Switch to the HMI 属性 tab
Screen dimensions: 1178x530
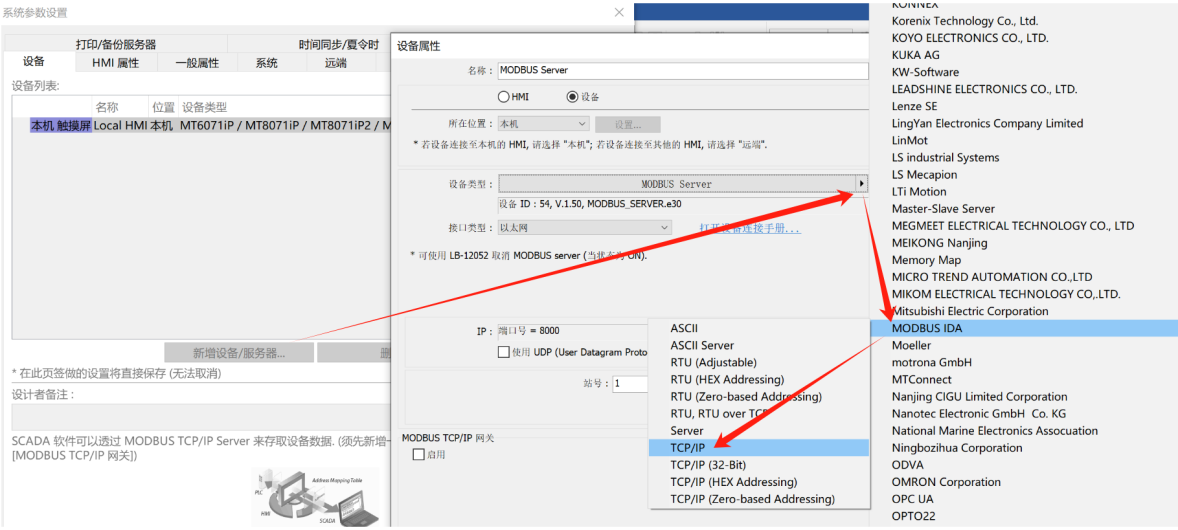[116, 62]
